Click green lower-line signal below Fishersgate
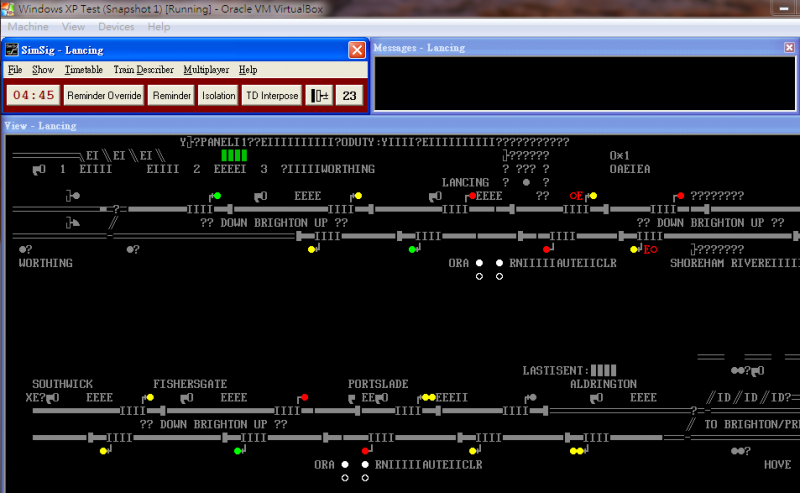Image resolution: width=800 pixels, height=493 pixels. click(237, 451)
